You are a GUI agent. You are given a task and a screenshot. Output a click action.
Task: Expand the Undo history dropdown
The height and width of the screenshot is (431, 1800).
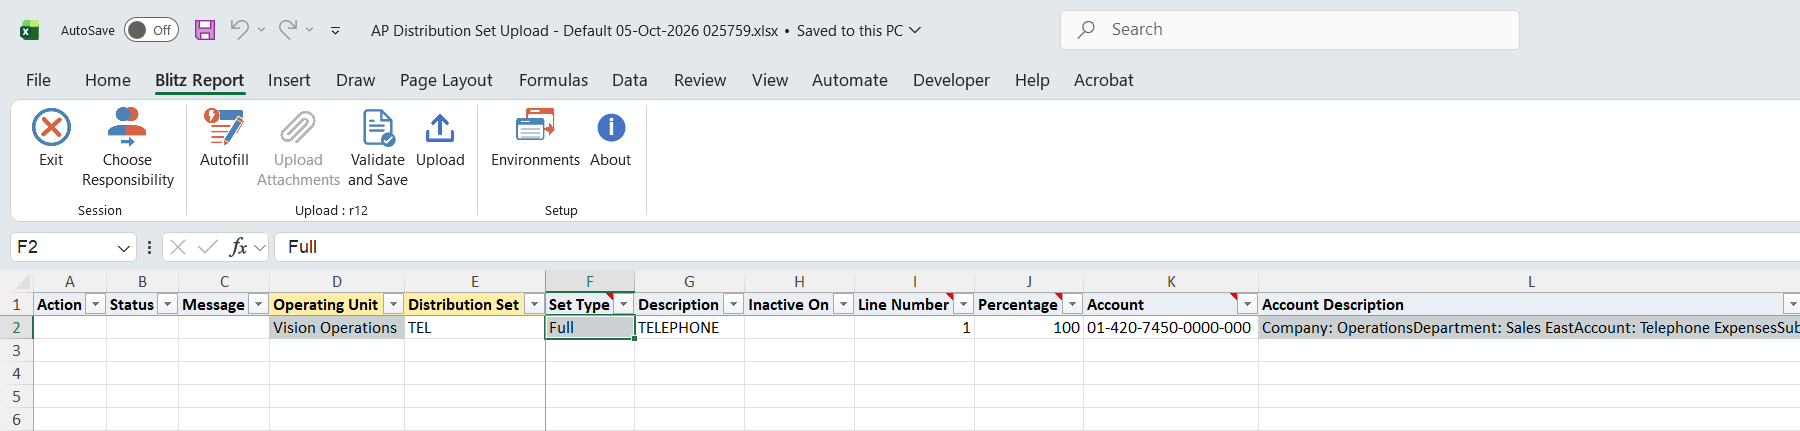tap(261, 30)
